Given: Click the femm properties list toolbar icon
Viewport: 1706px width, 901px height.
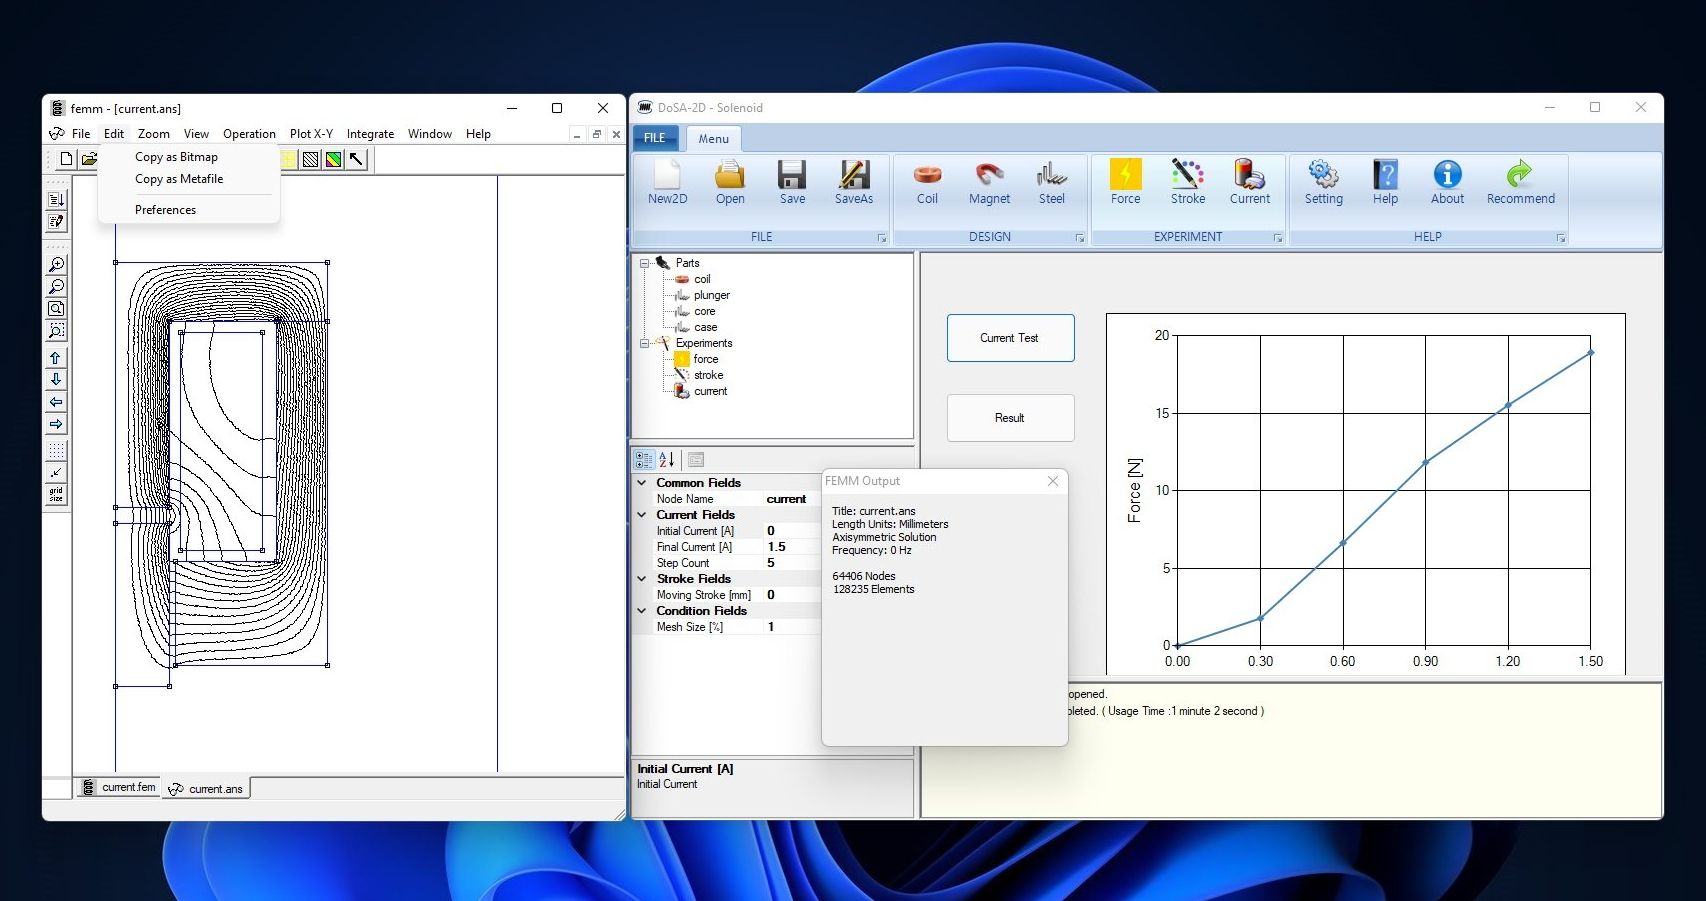Looking at the screenshot, I should pos(56,200).
